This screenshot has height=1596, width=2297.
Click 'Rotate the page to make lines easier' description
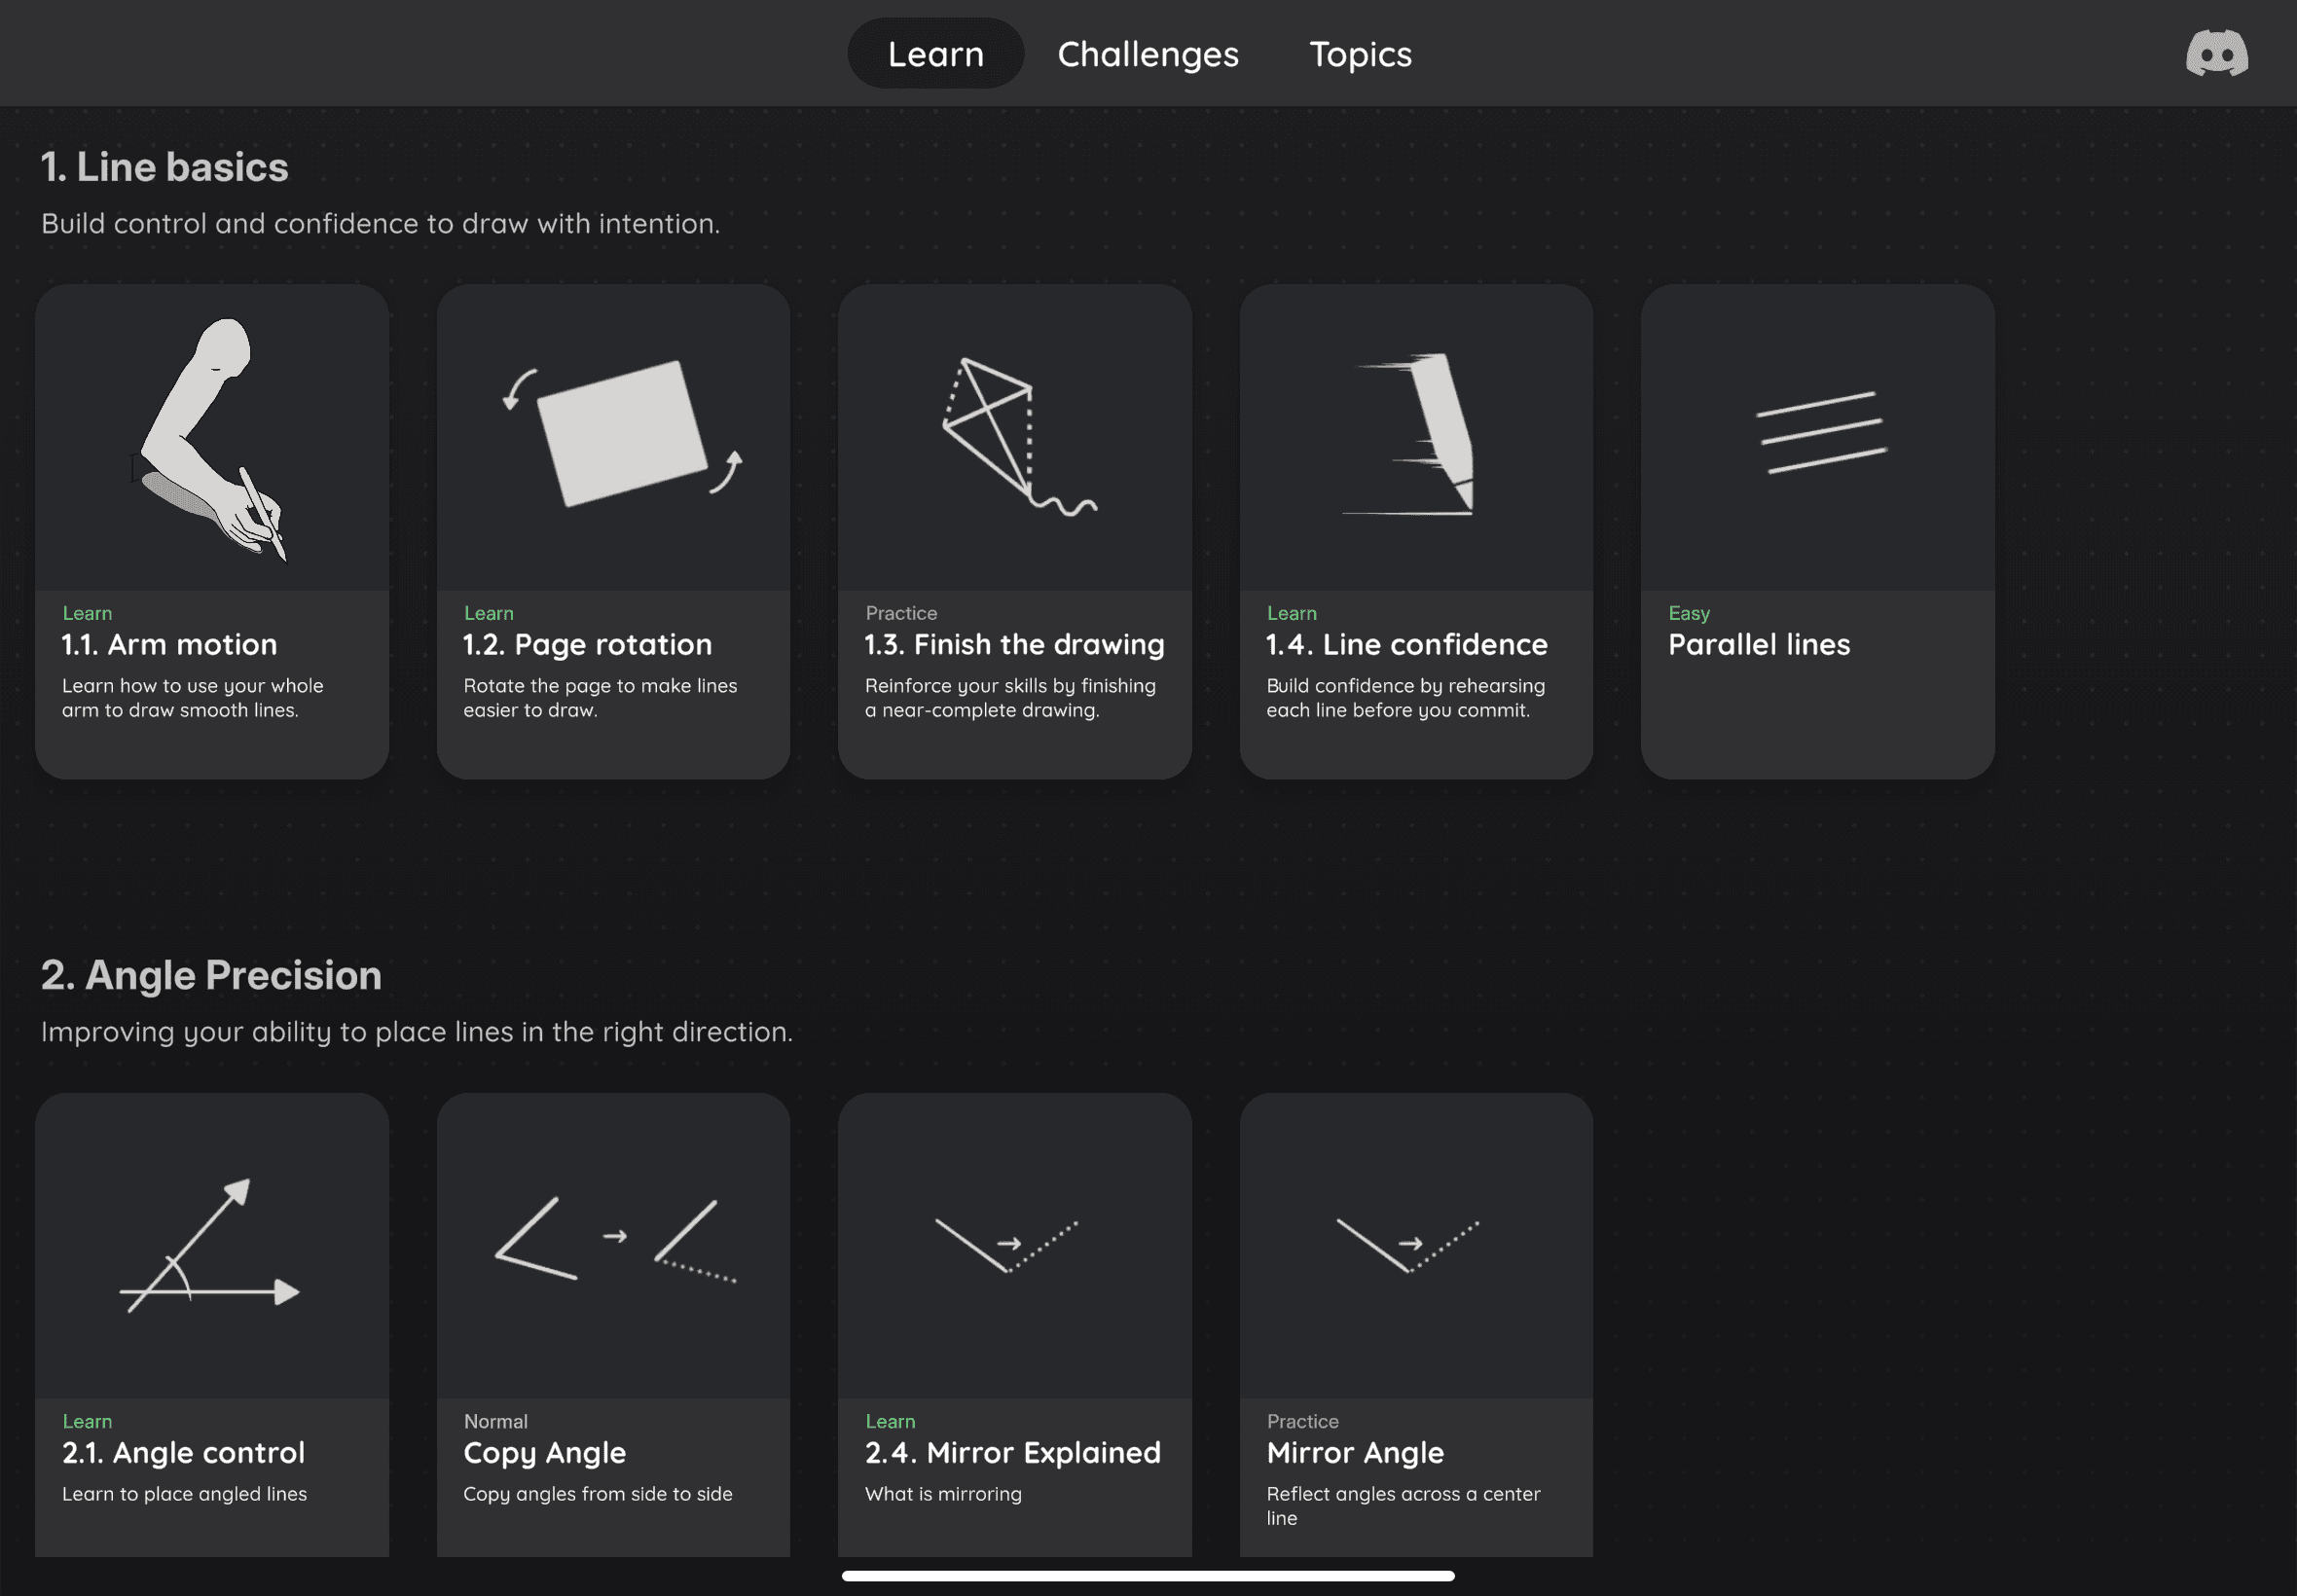click(599, 698)
